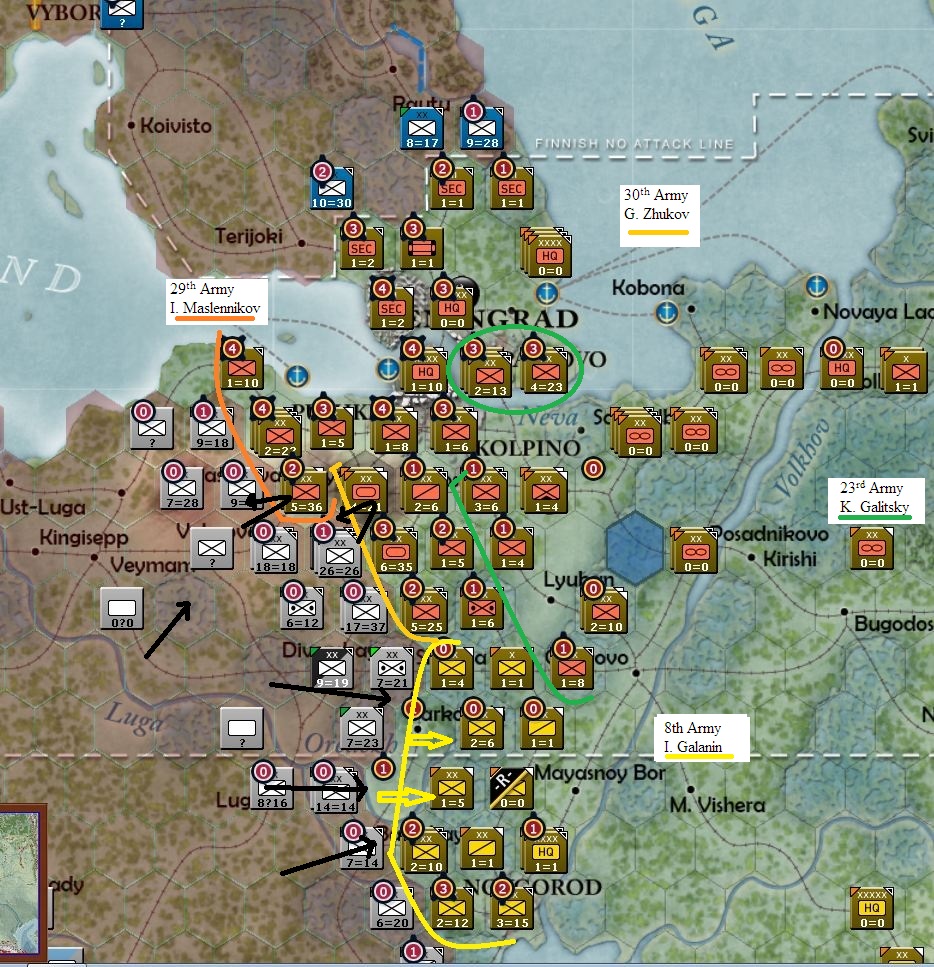Select the yellow Soviet counter showing 3=15
The image size is (934, 967).
pyautogui.click(x=511, y=909)
